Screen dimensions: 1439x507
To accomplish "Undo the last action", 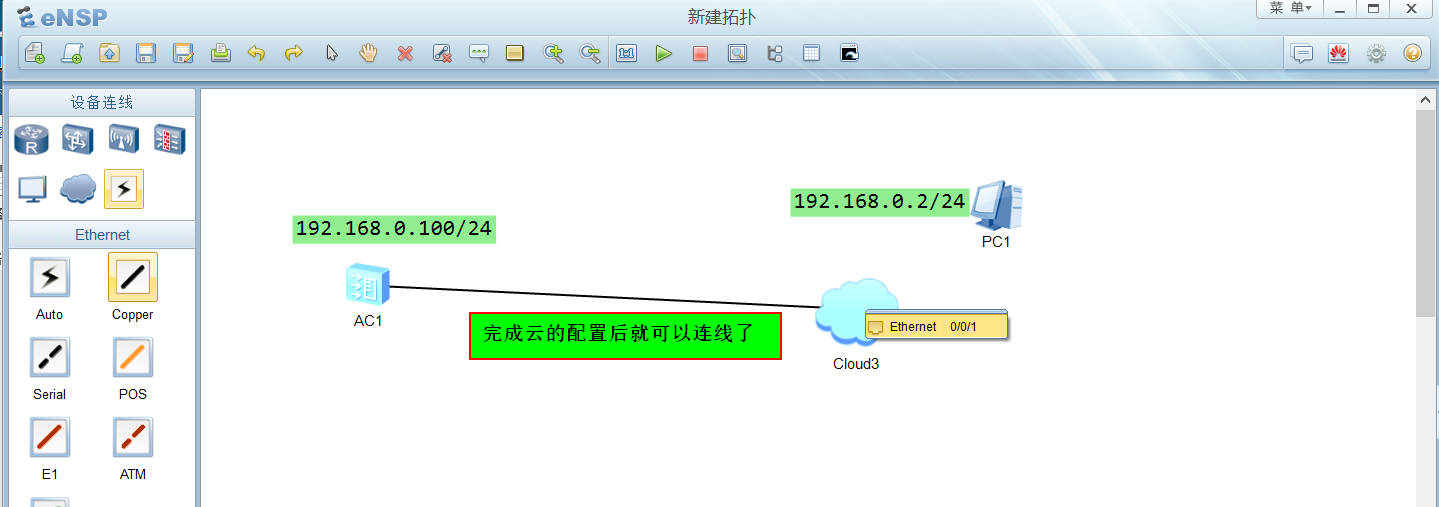I will pos(257,53).
